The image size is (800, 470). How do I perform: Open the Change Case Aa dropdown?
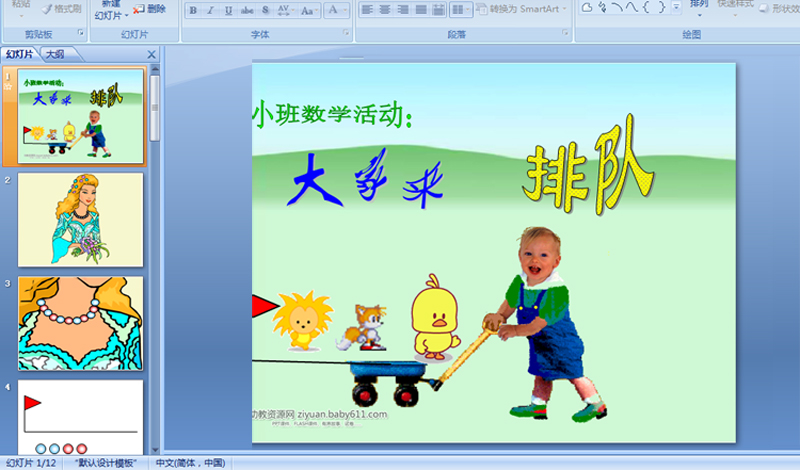pos(309,10)
